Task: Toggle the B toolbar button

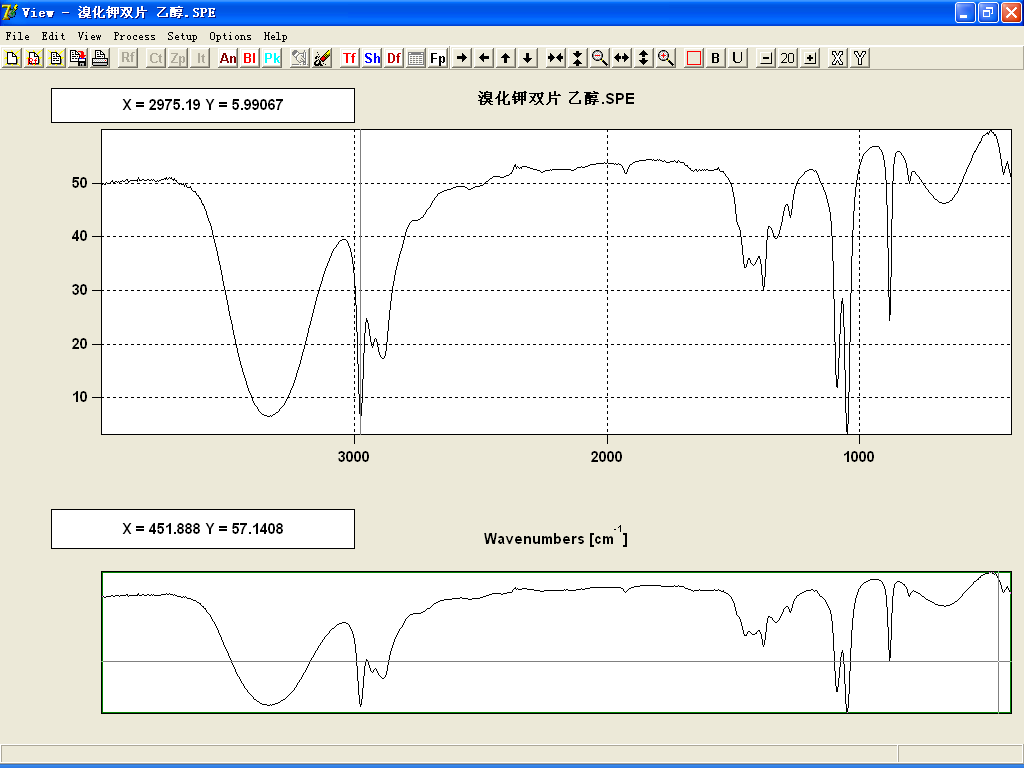Action: (x=716, y=58)
